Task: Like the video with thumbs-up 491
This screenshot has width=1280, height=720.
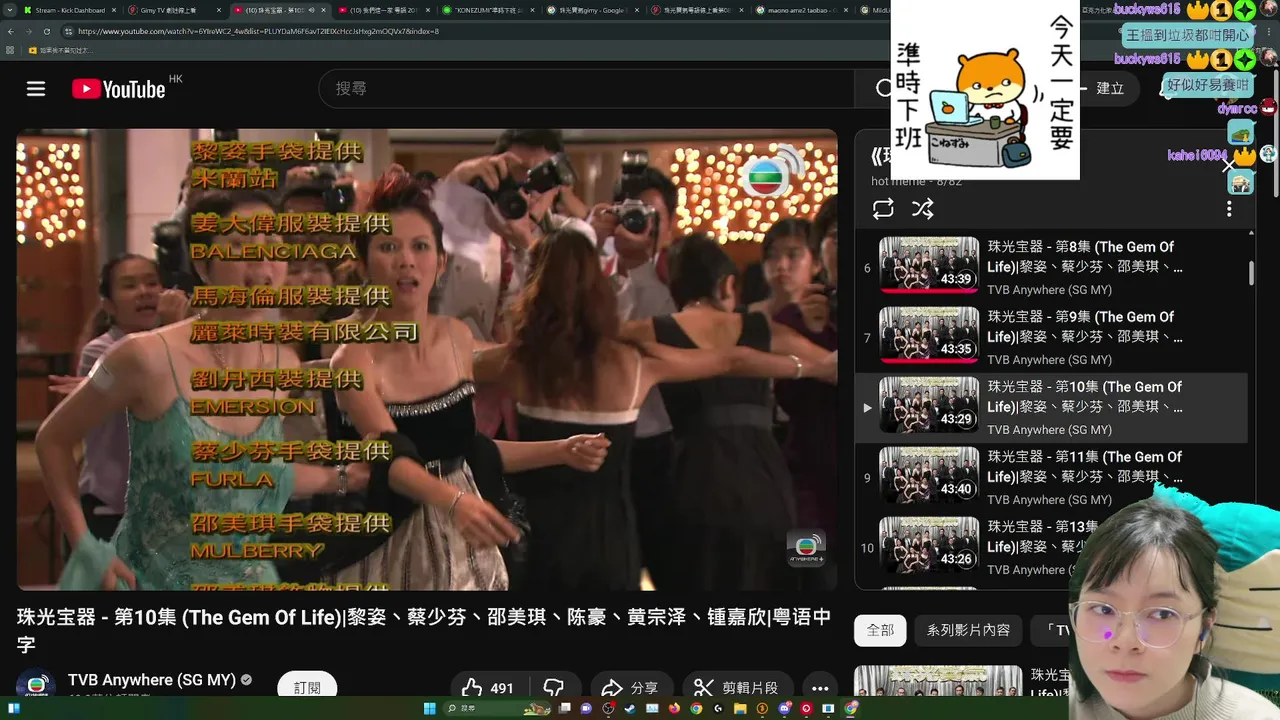Action: [488, 688]
